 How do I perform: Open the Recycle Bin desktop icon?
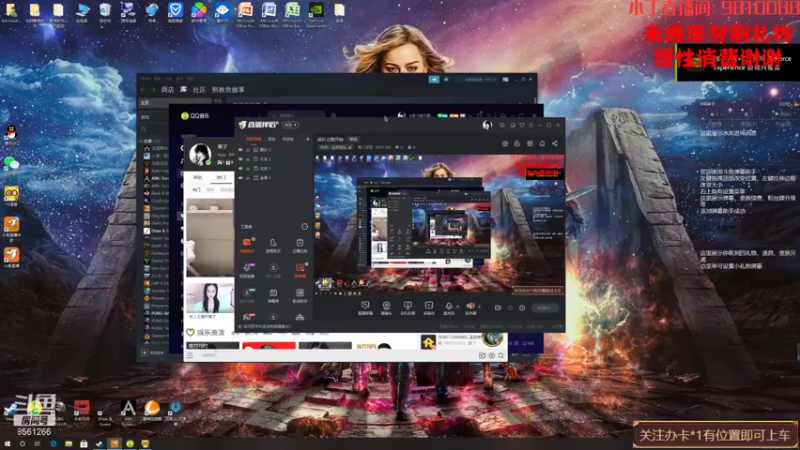tap(105, 12)
